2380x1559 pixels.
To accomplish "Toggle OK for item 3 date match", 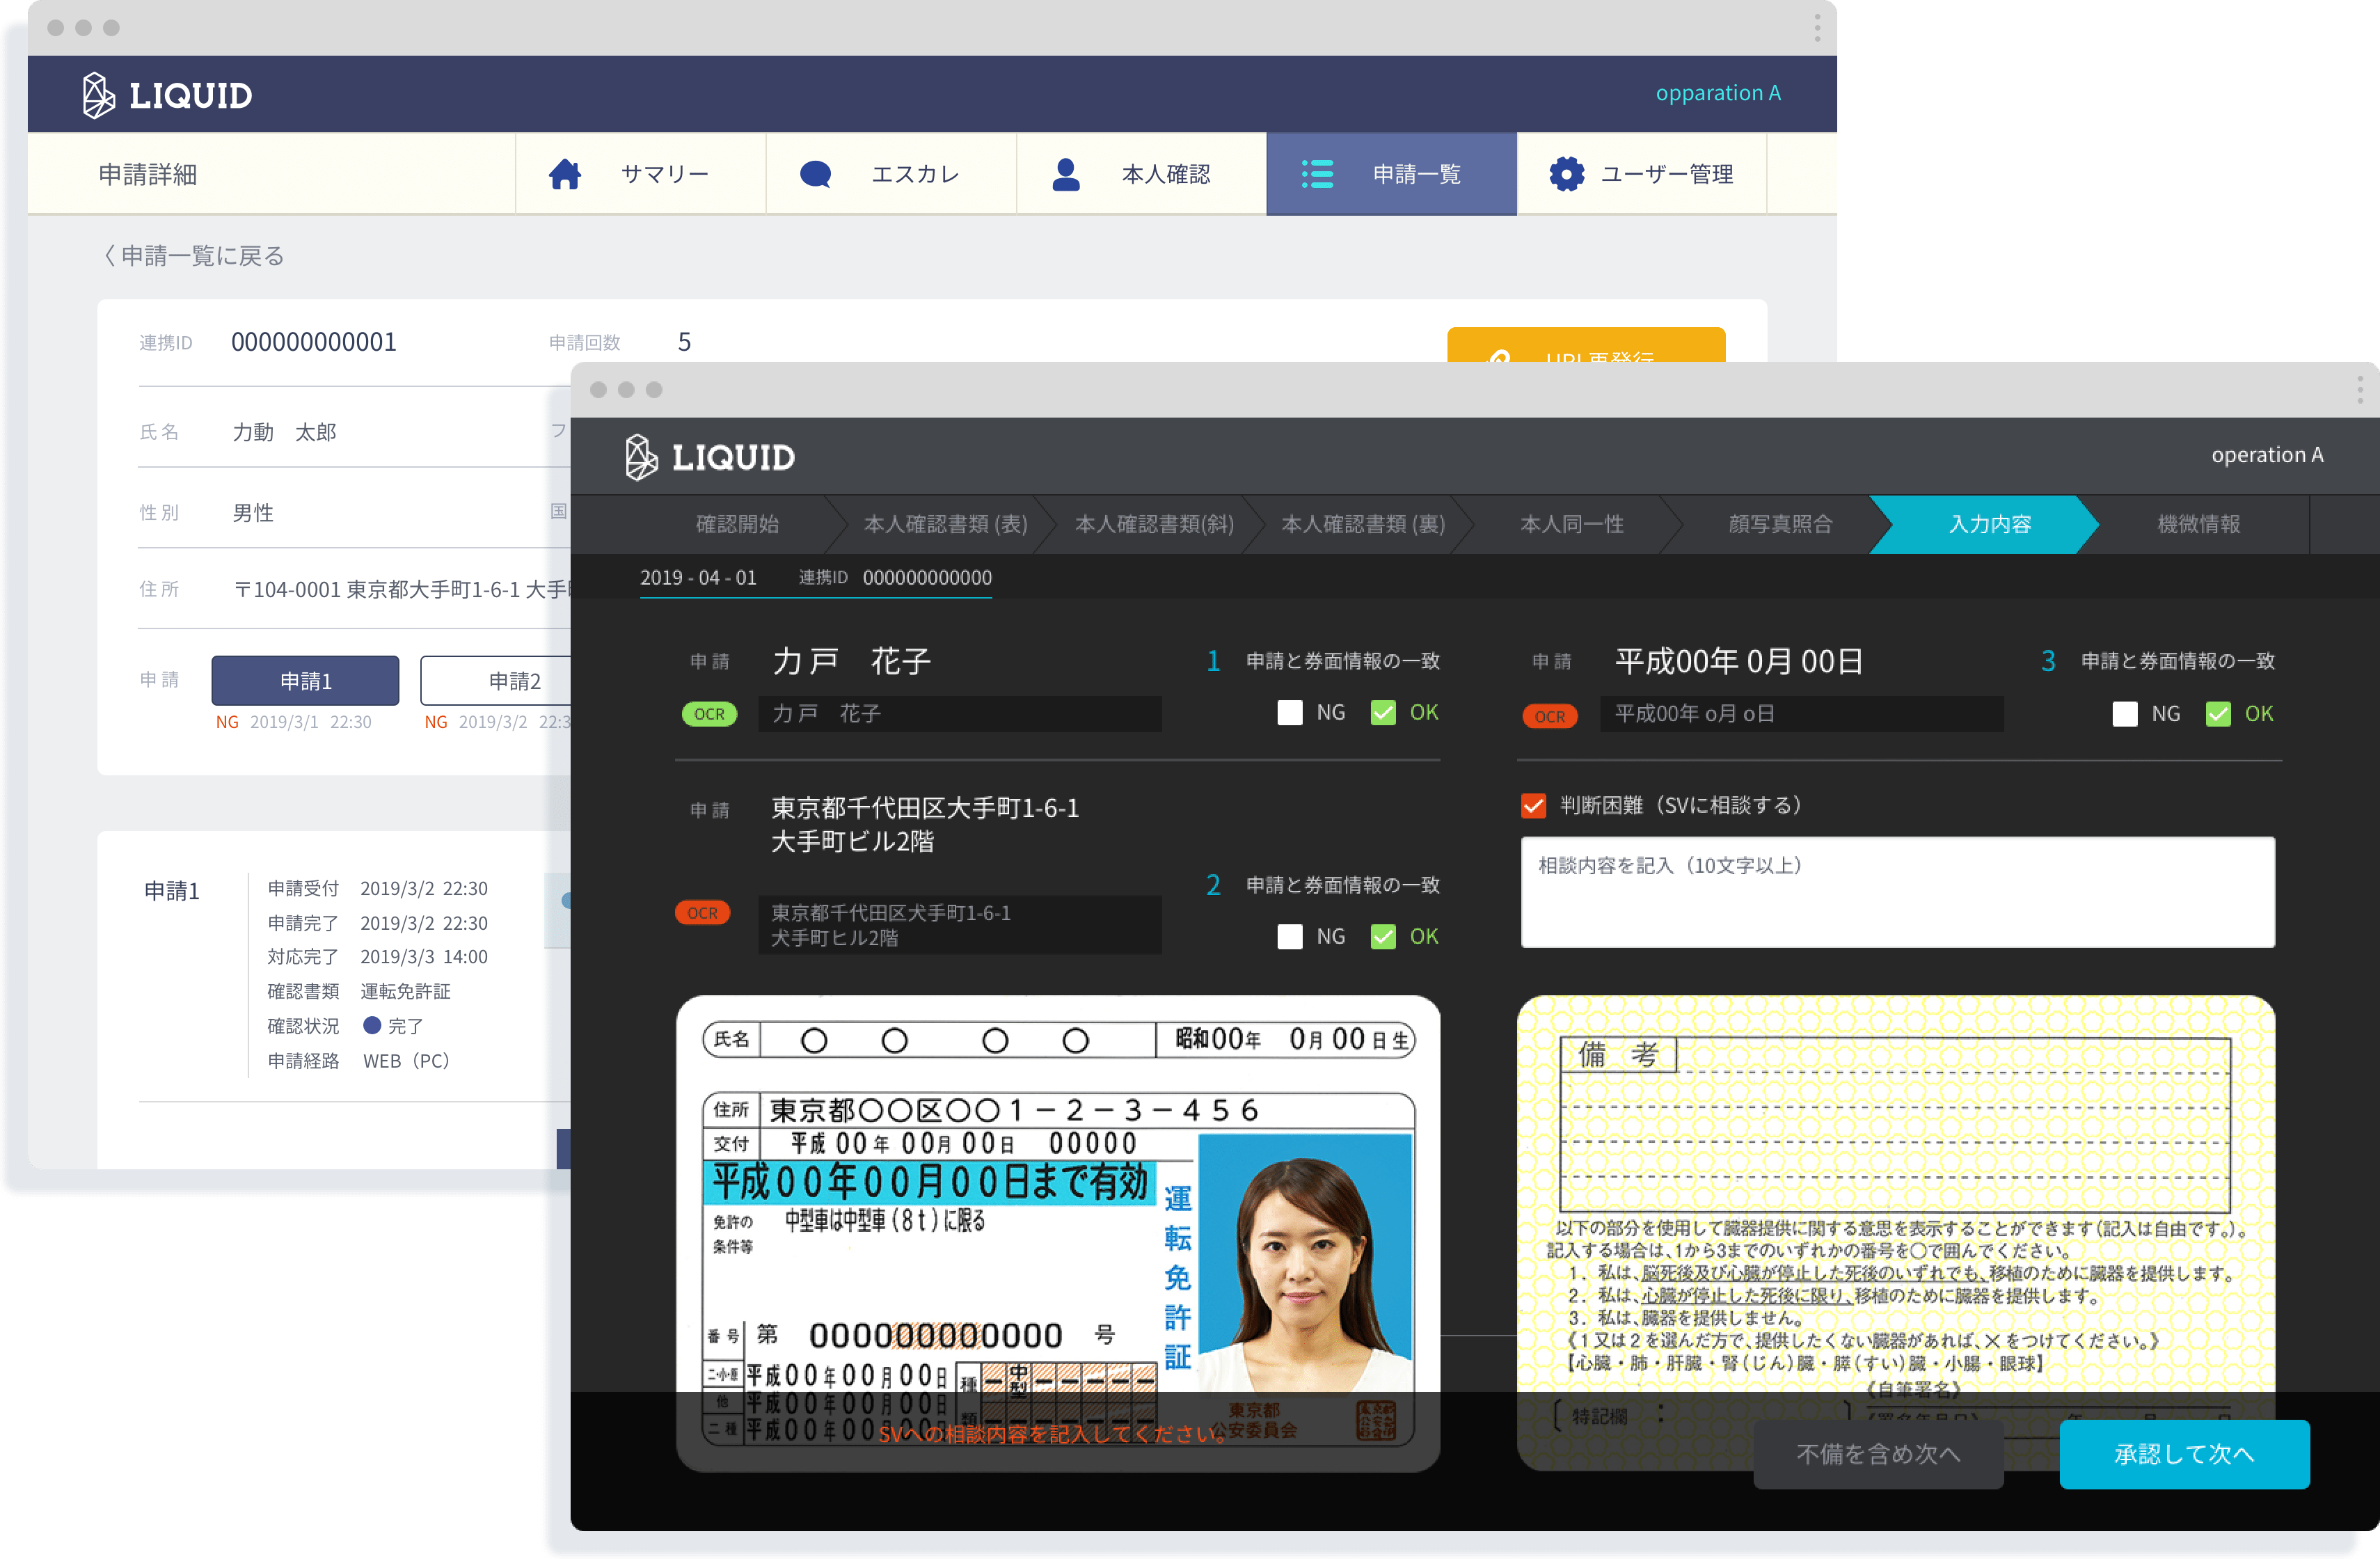I will point(2218,714).
